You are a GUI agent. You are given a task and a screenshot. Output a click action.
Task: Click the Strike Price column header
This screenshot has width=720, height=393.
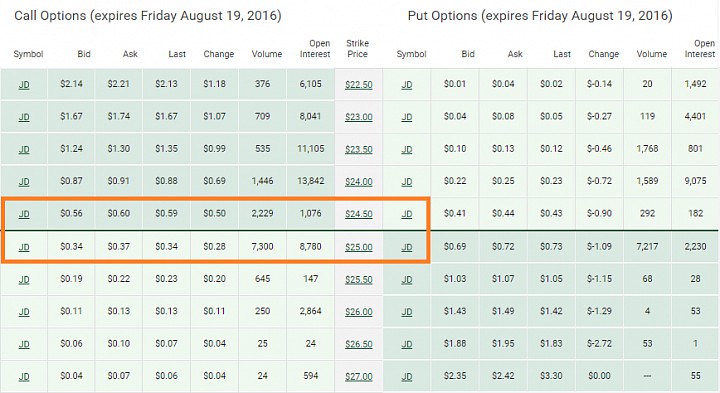(x=357, y=49)
